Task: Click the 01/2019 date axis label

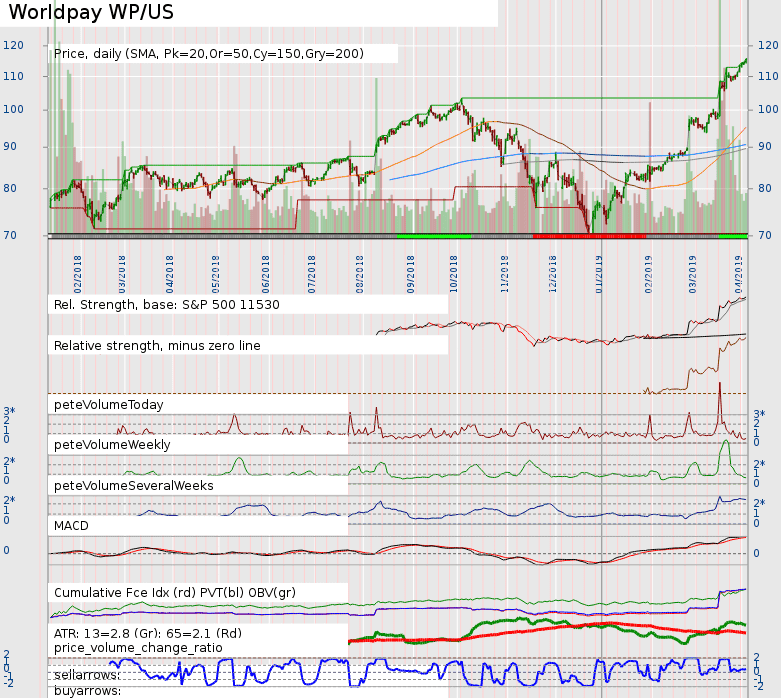Action: pyautogui.click(x=599, y=275)
